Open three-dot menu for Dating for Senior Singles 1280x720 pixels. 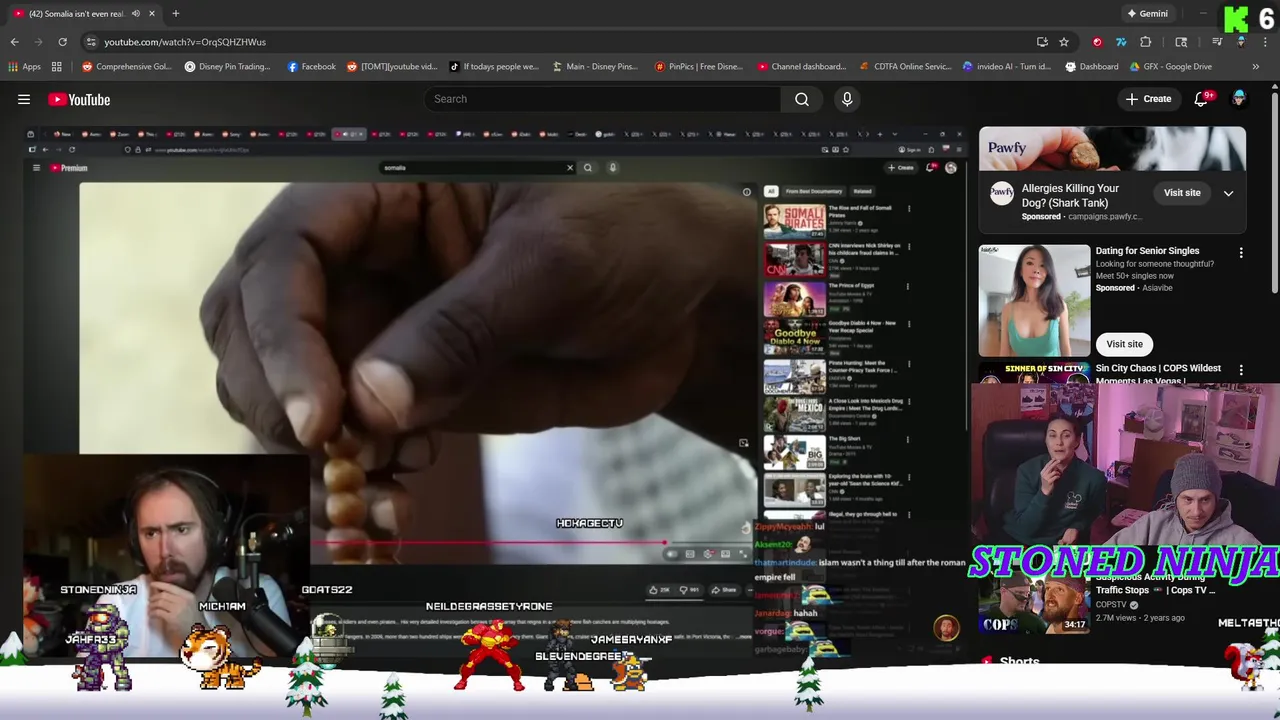(1241, 253)
